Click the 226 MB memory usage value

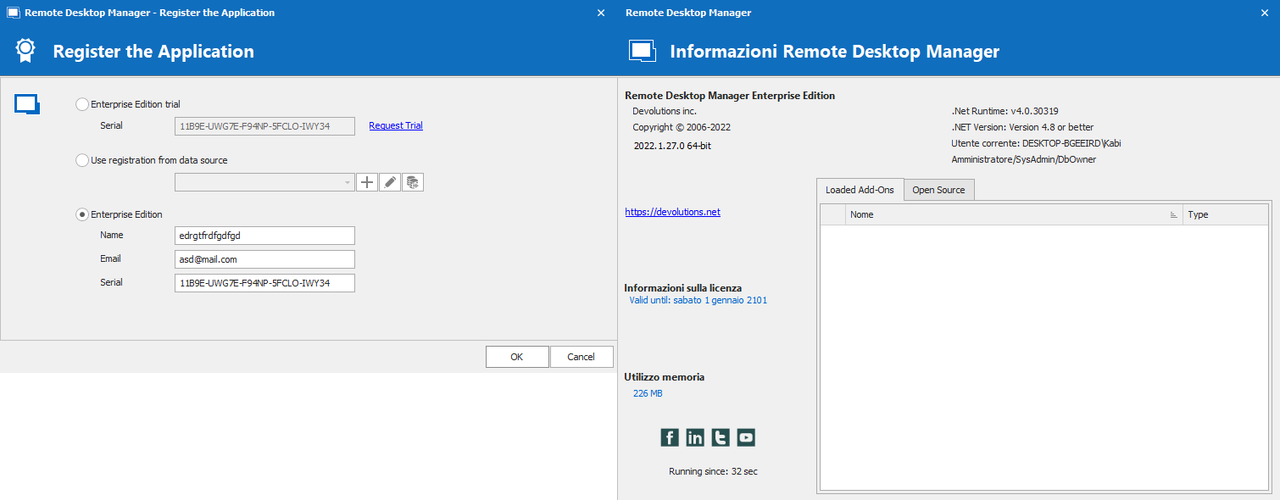648,394
